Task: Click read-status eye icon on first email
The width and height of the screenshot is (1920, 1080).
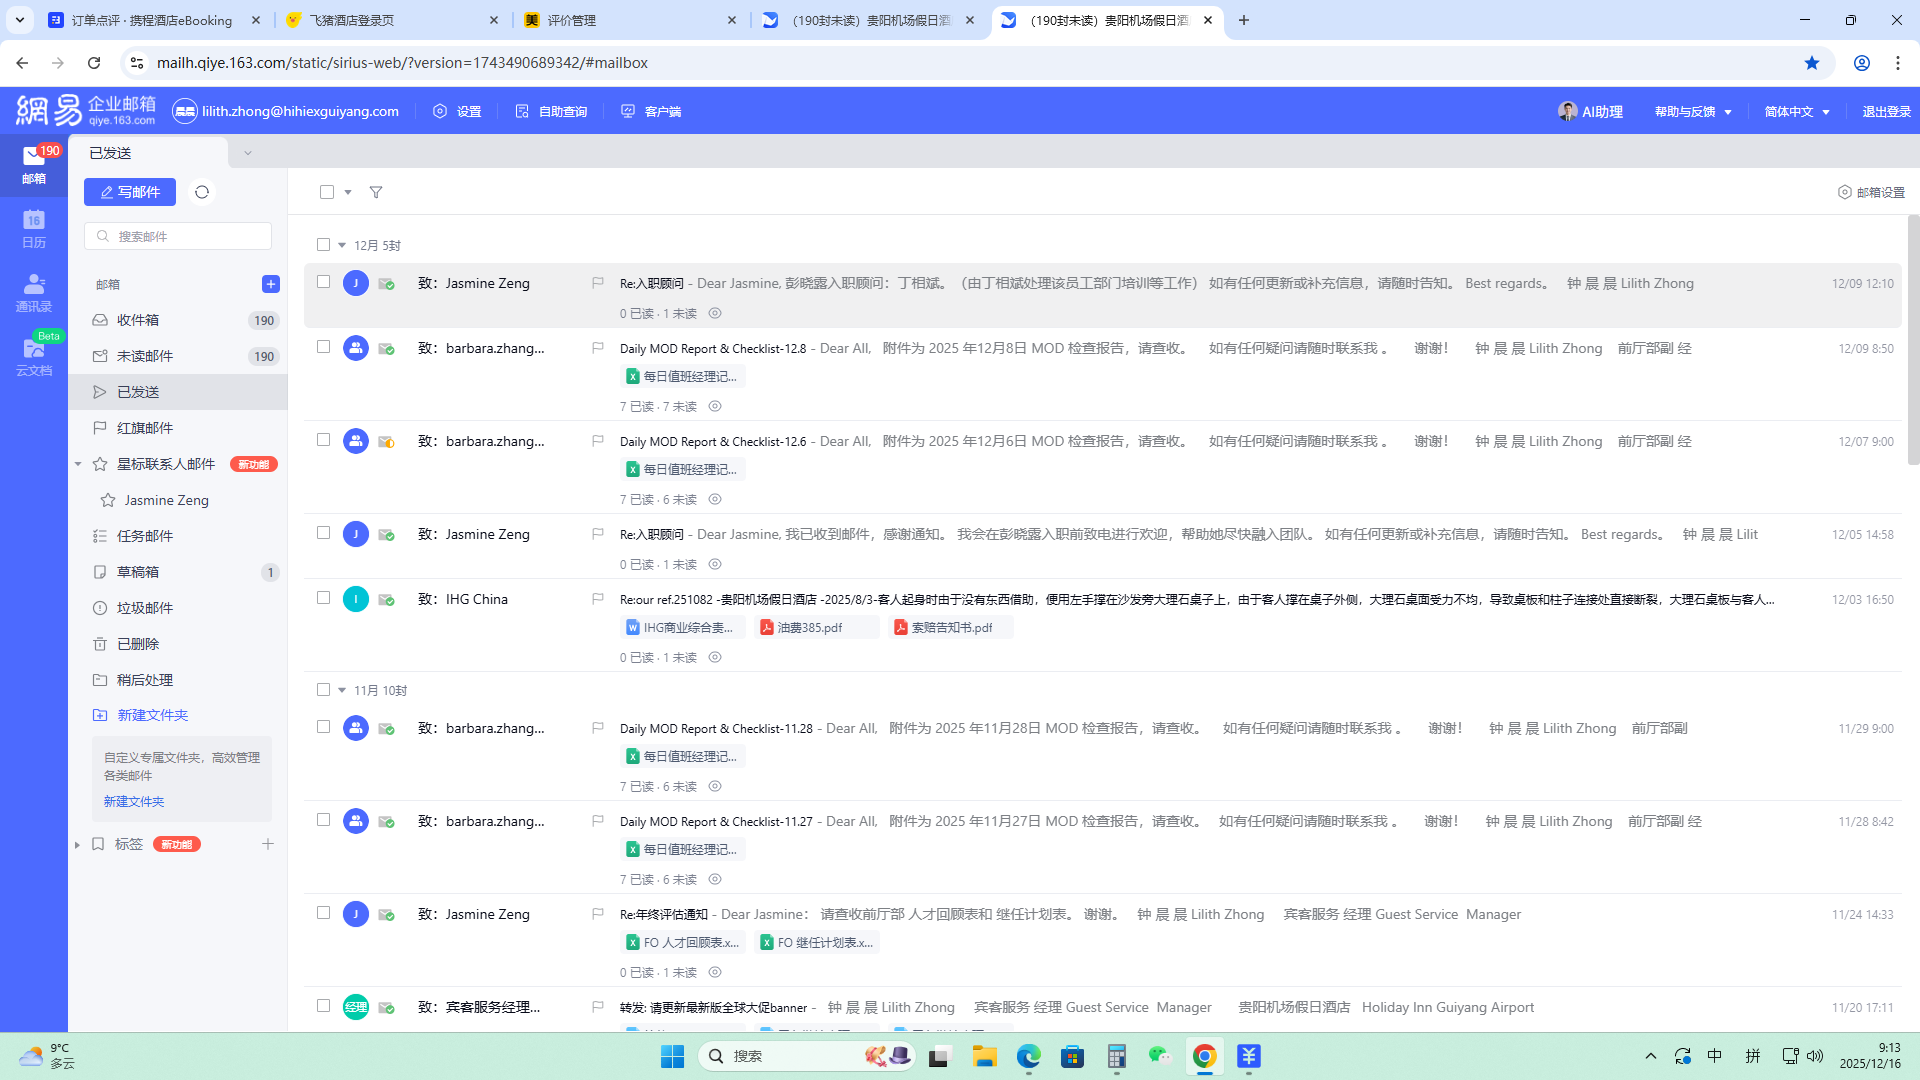Action: (x=715, y=313)
